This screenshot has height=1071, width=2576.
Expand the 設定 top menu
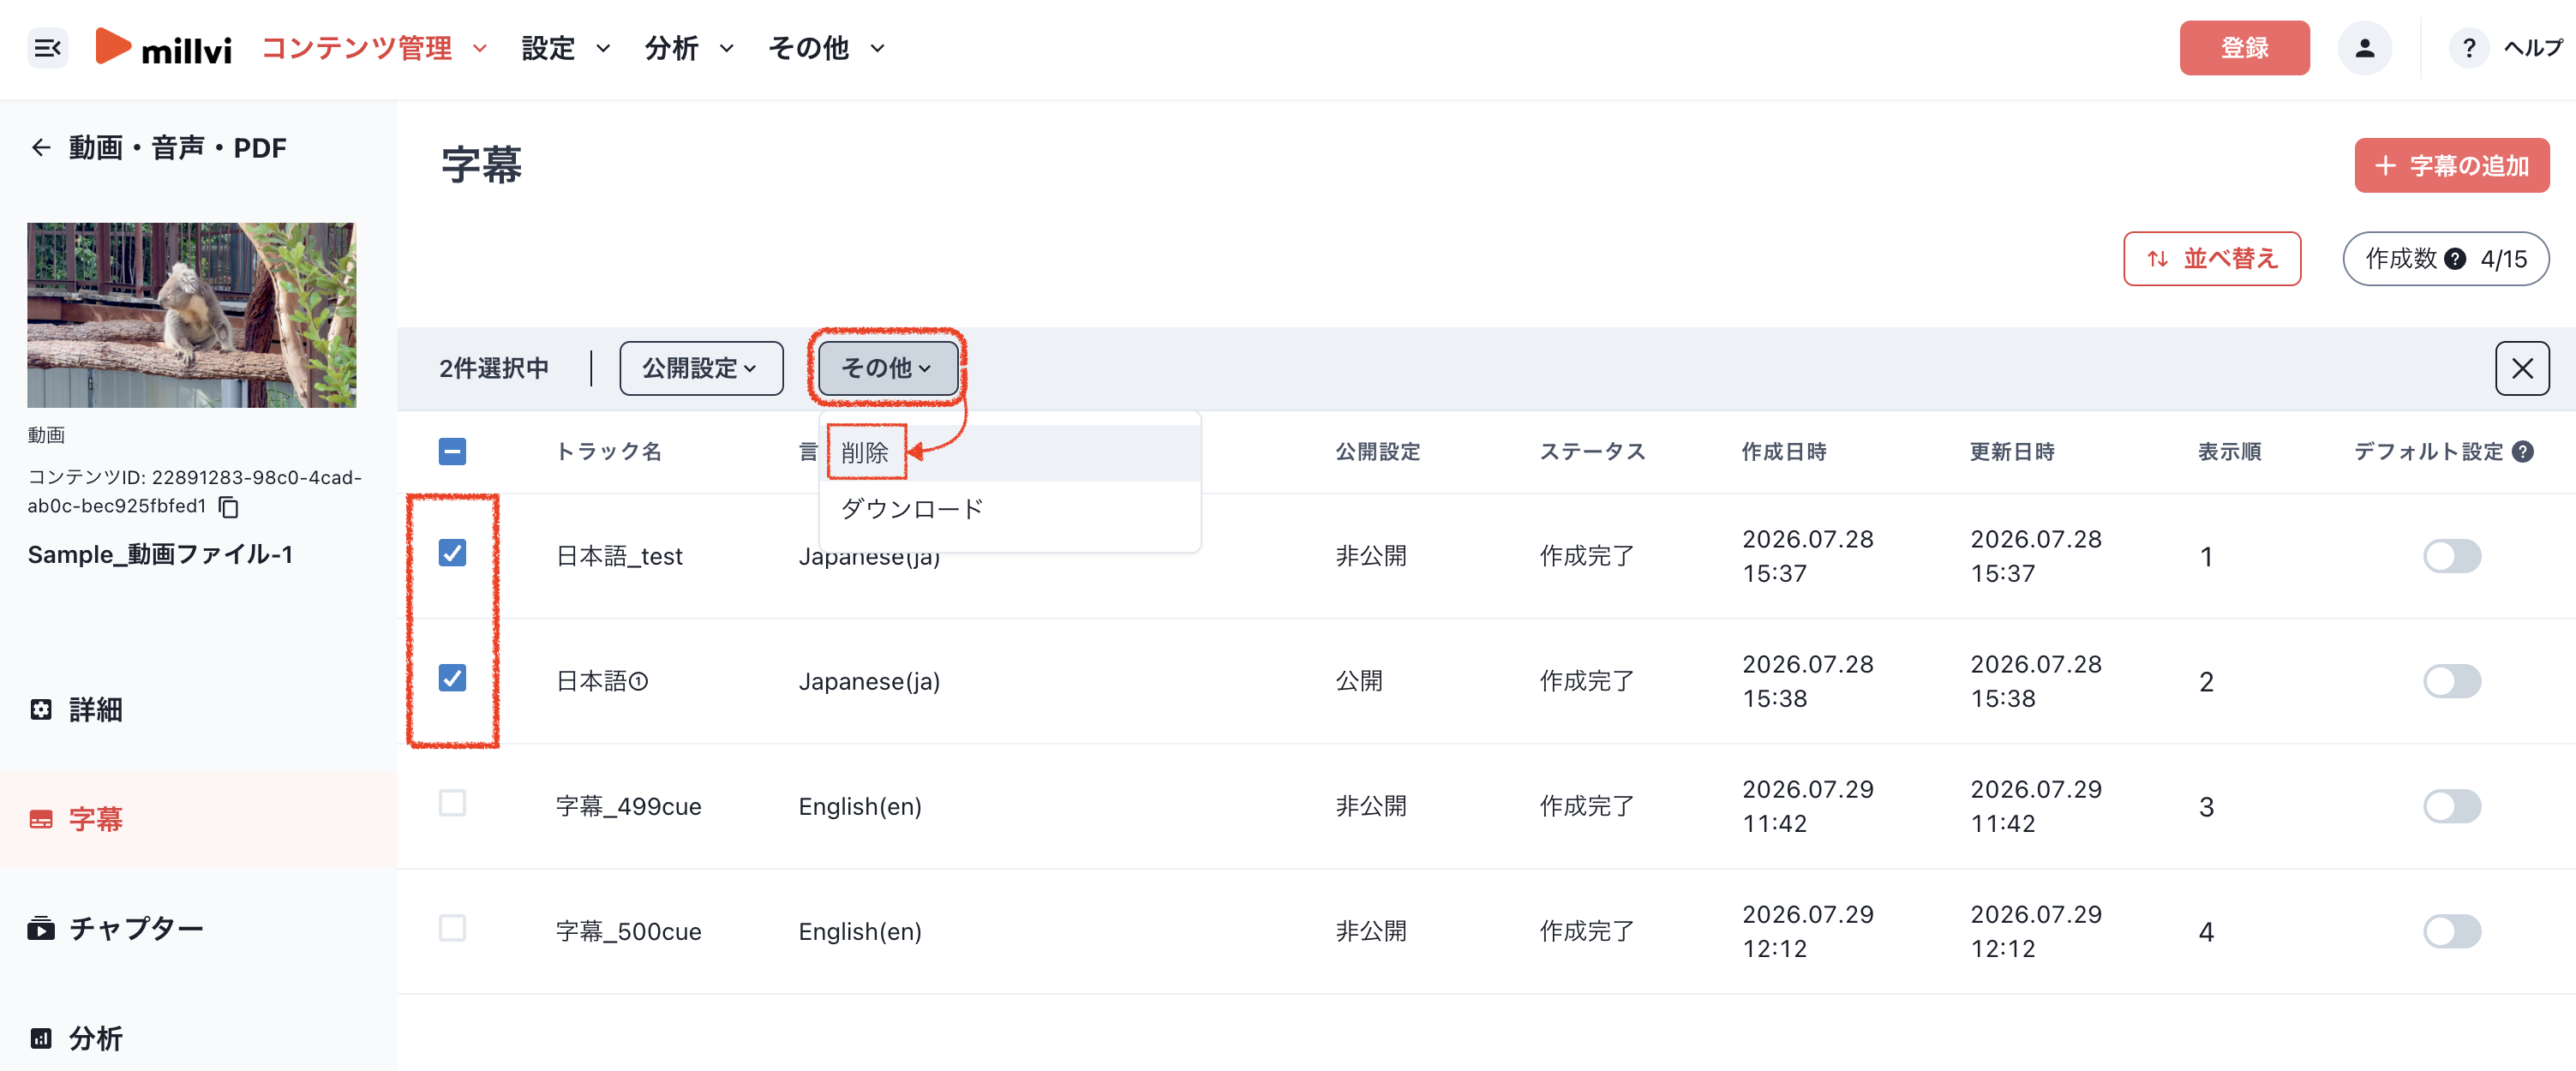(565, 48)
